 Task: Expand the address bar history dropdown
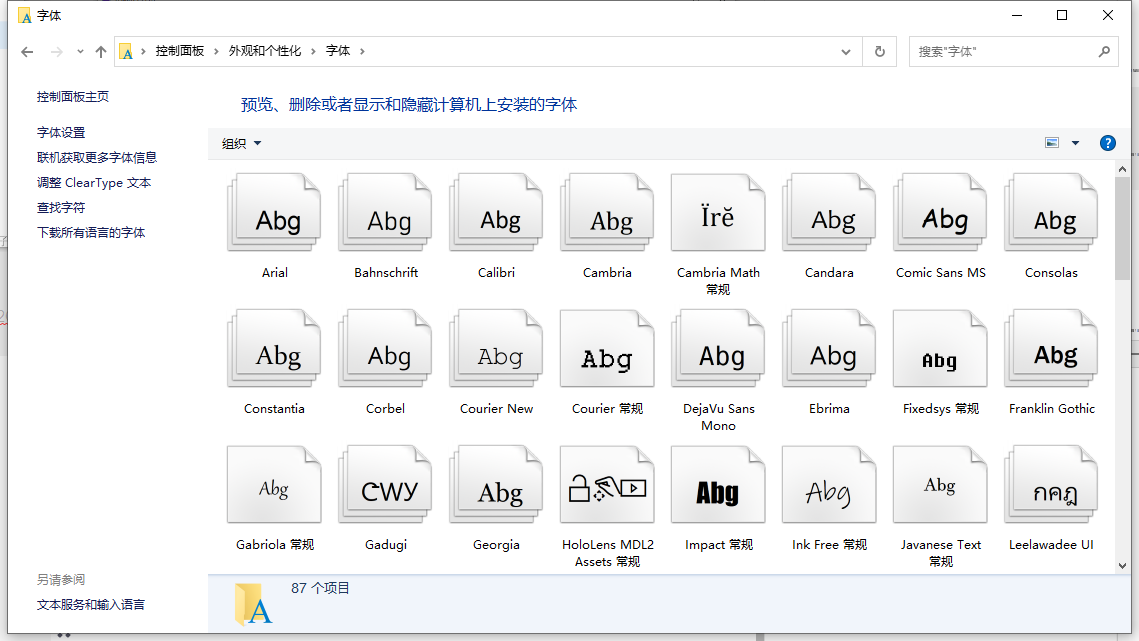845,51
